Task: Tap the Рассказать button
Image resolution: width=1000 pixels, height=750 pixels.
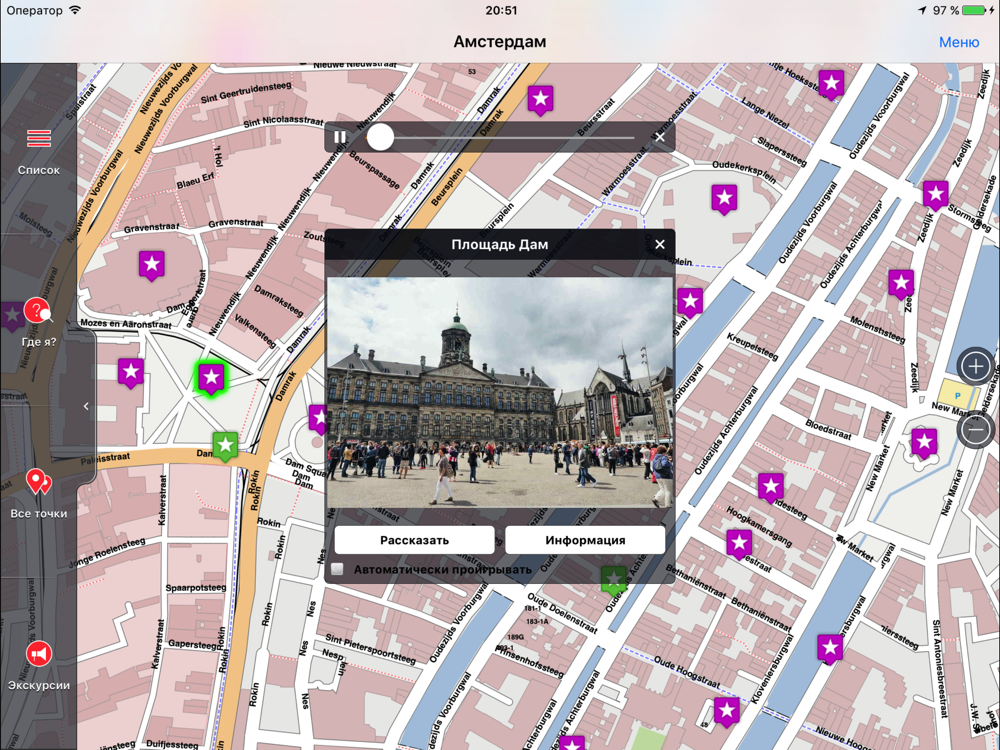Action: [x=415, y=540]
